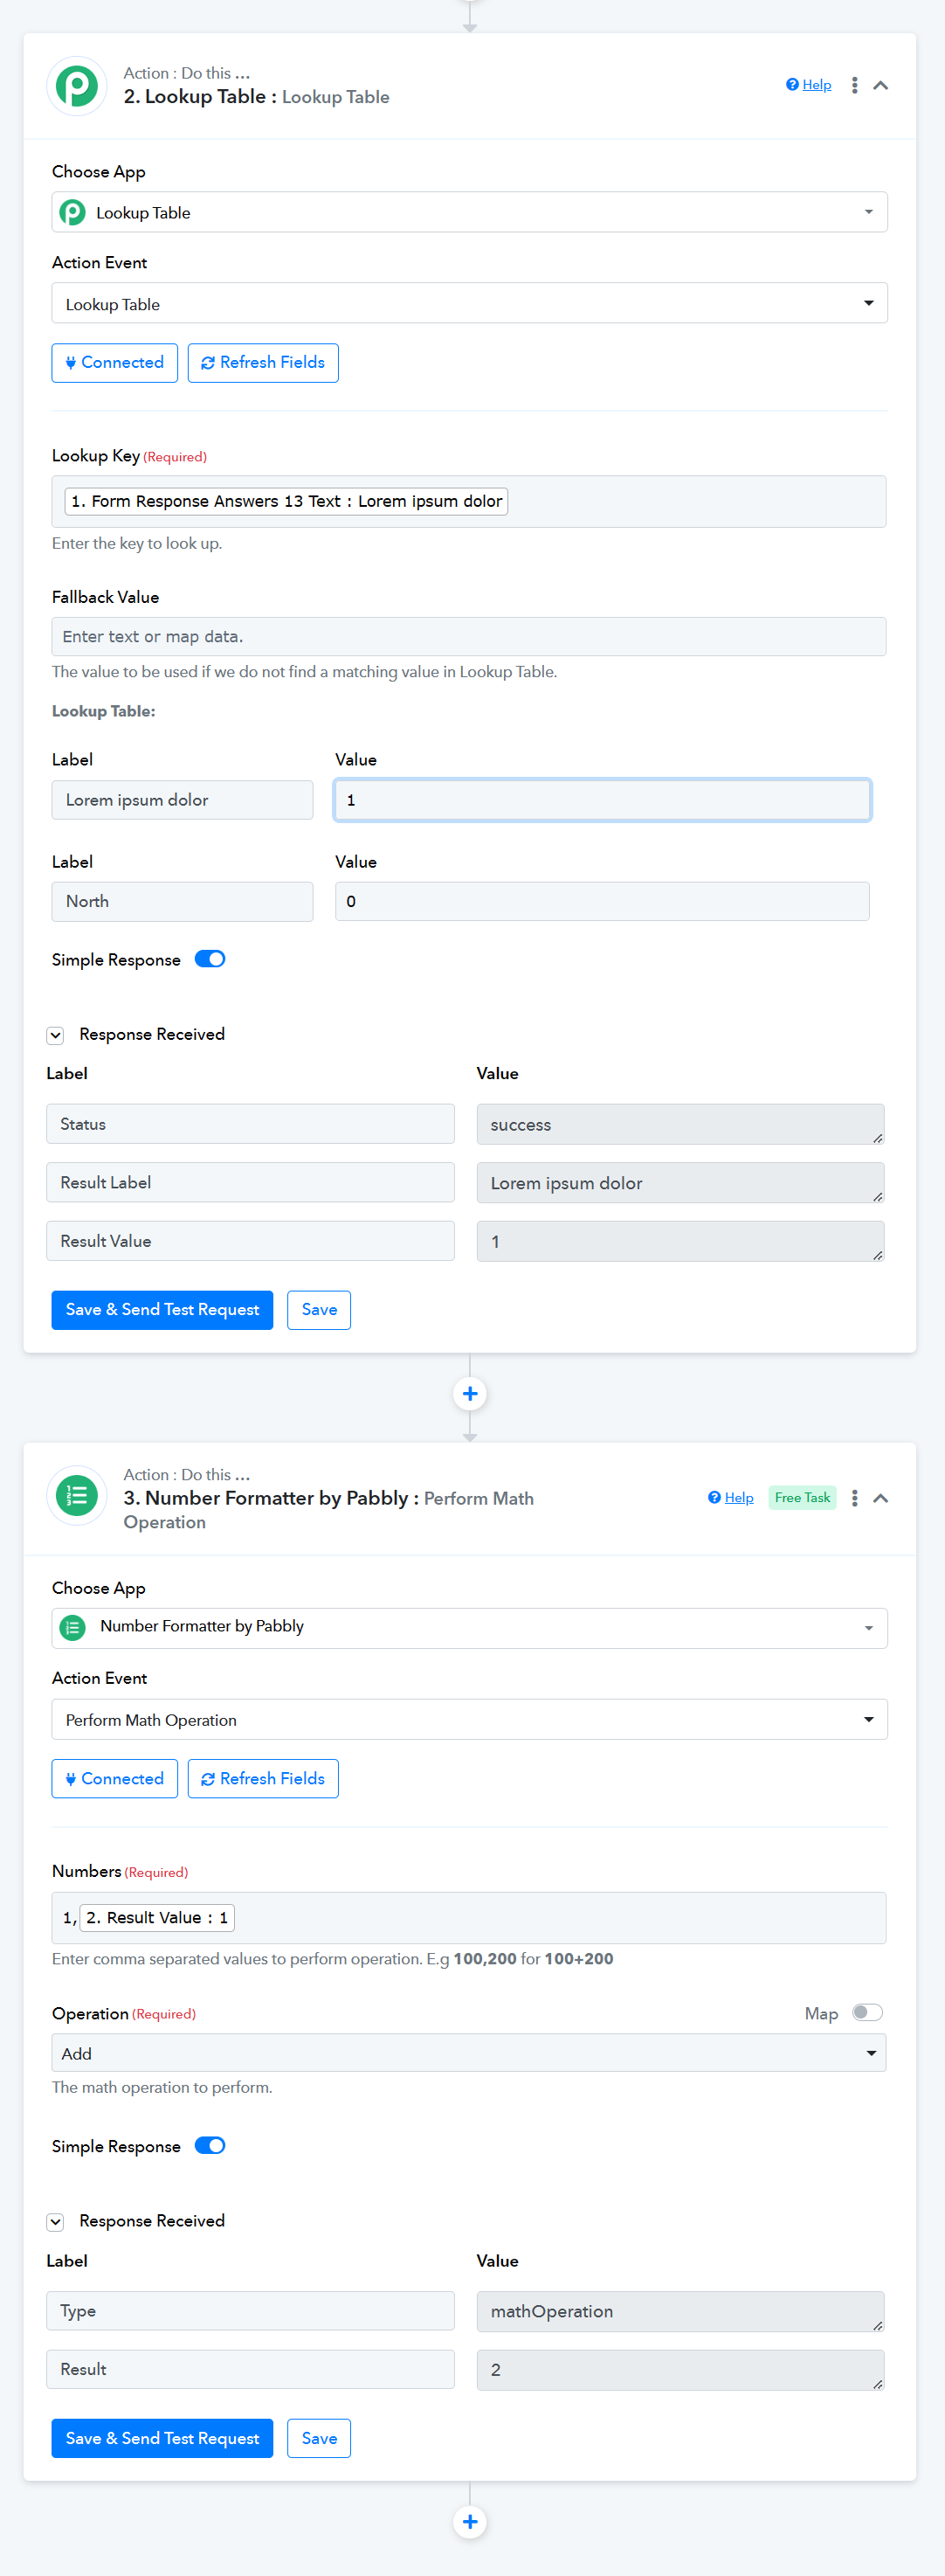This screenshot has width=945, height=2576.
Task: Open Action Event dropdown showing Perform Math Operation
Action: pyautogui.click(x=469, y=1720)
